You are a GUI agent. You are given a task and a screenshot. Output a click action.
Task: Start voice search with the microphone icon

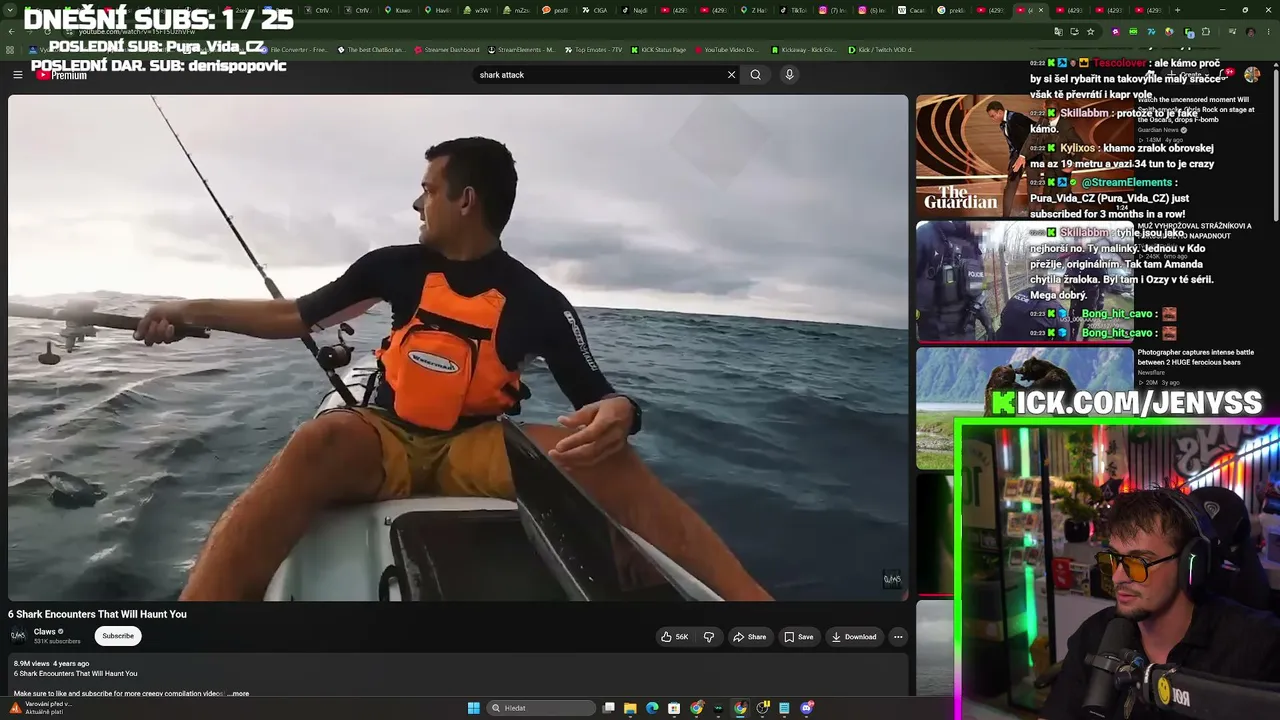click(x=789, y=75)
